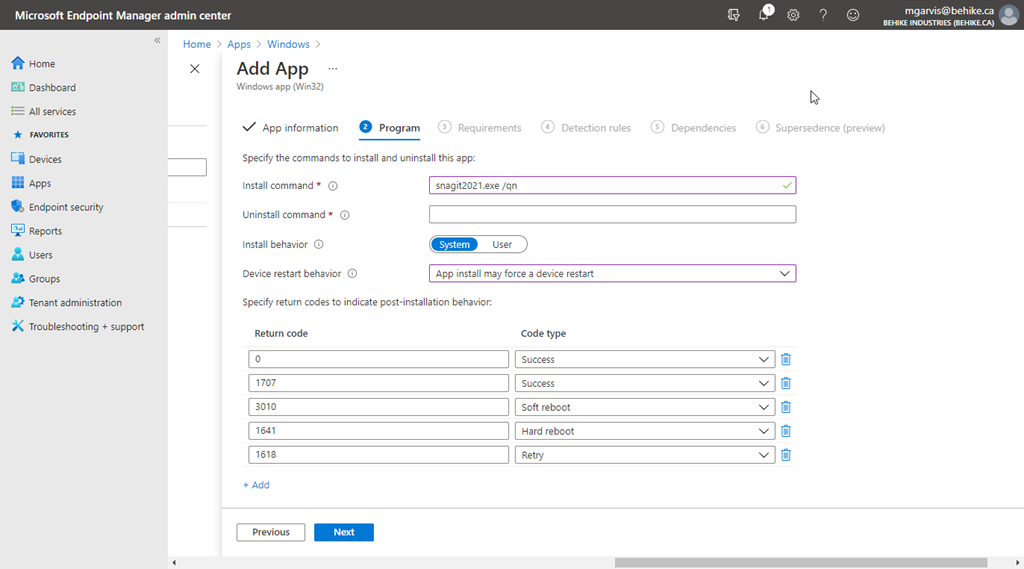Click the Uninstall command input field
Image resolution: width=1024 pixels, height=569 pixels.
(612, 214)
